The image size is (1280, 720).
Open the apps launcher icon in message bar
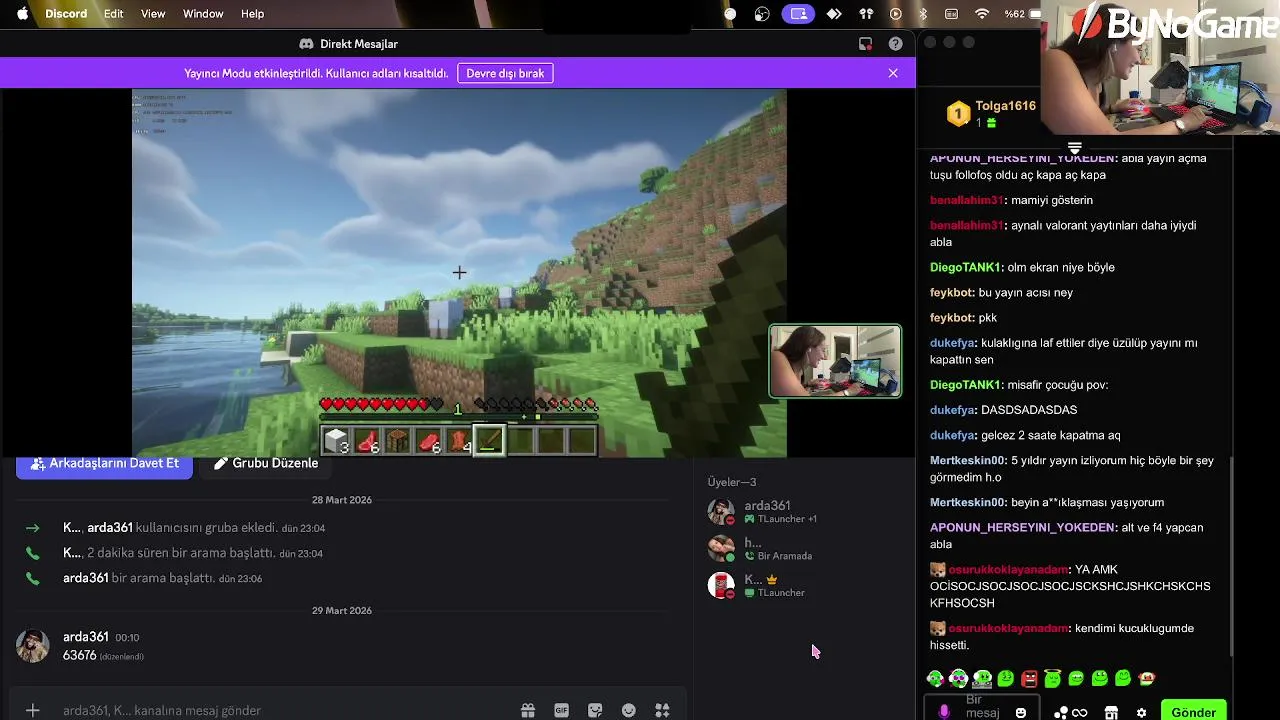tap(662, 710)
